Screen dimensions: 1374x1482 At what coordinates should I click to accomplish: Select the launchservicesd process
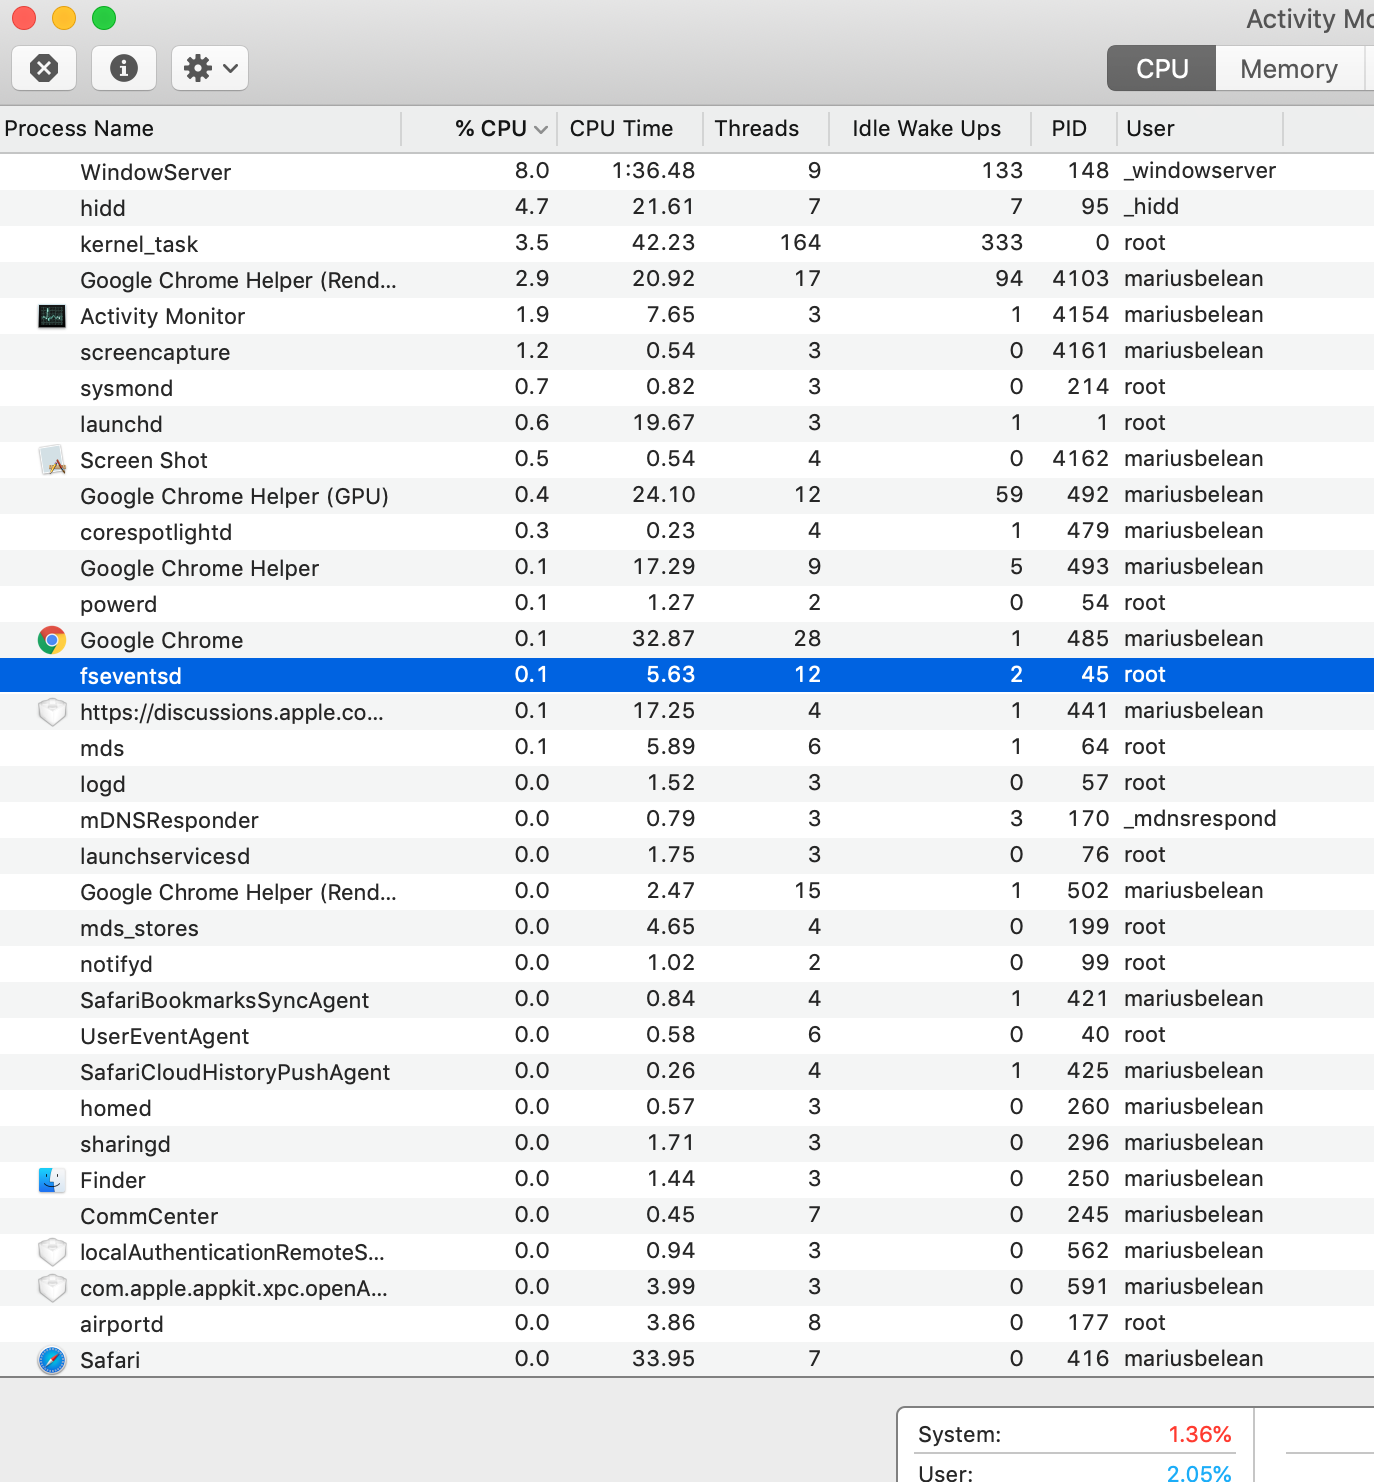[165, 856]
